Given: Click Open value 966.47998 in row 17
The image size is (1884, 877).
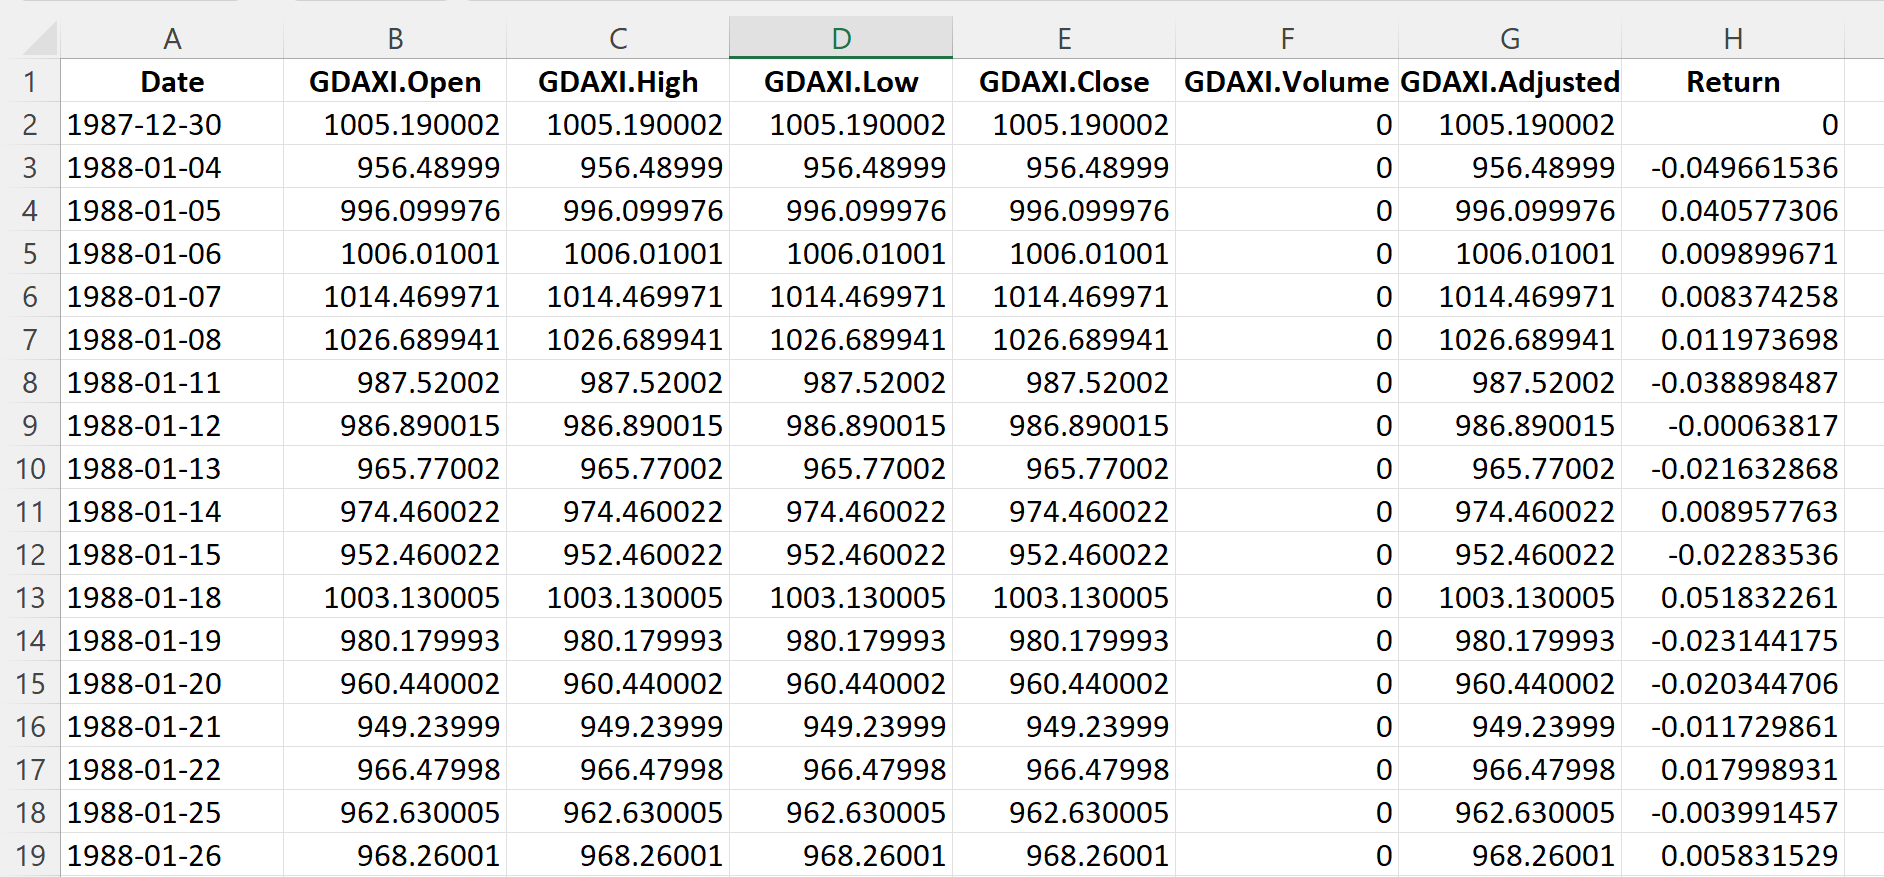Looking at the screenshot, I should click(x=395, y=769).
